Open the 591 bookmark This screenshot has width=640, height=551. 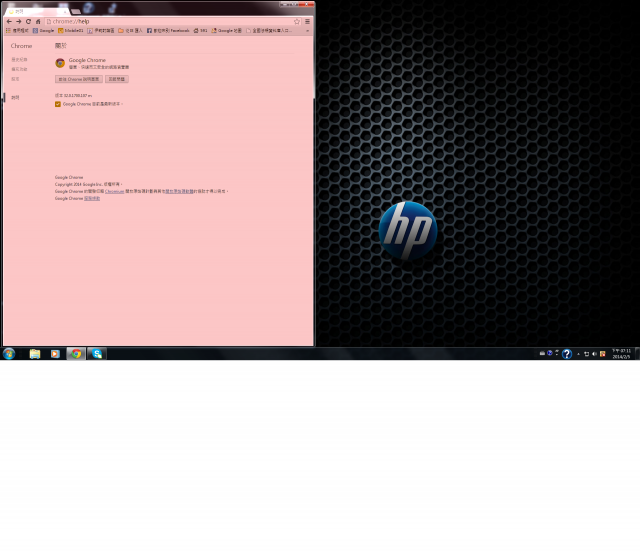tap(200, 30)
